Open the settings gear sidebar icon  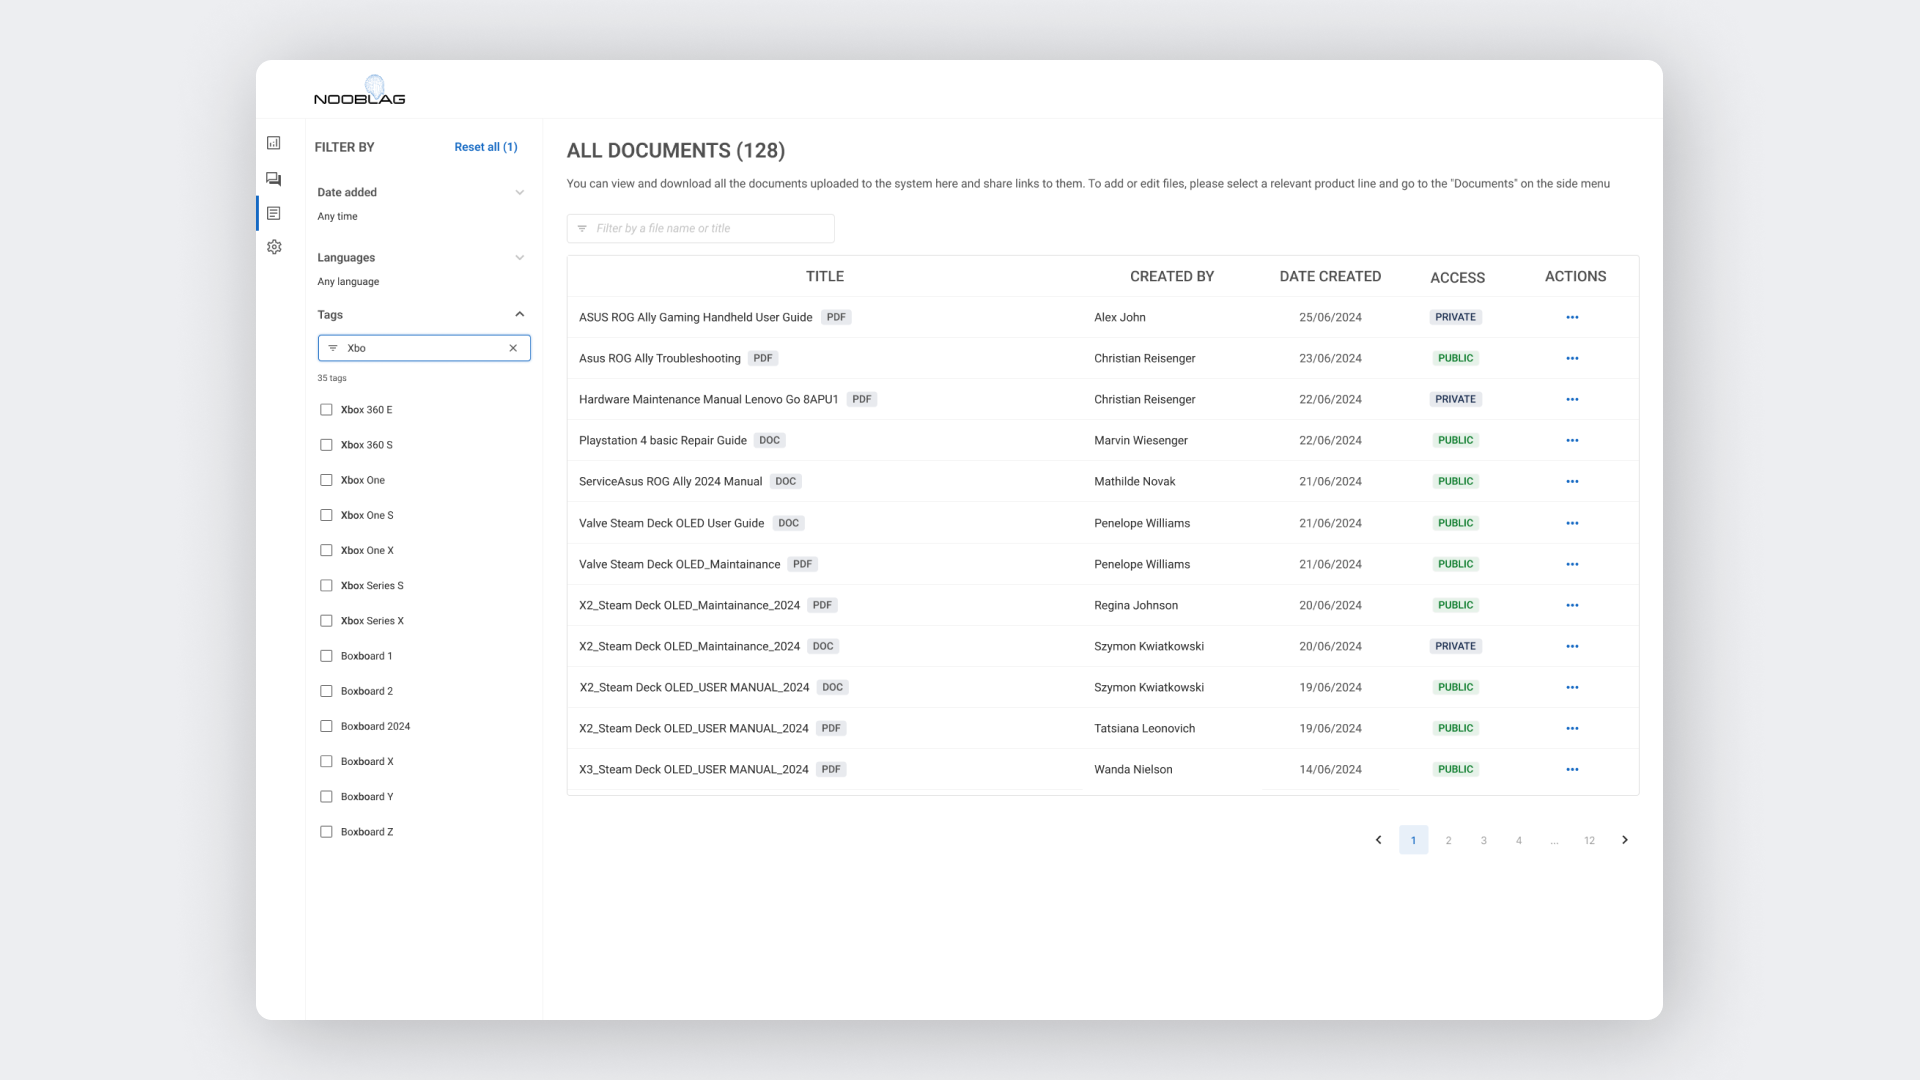274,247
